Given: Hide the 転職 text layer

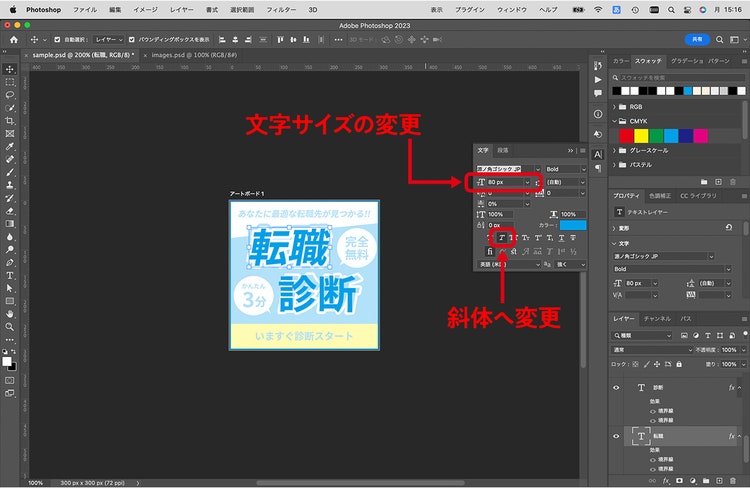Looking at the screenshot, I should coord(616,436).
